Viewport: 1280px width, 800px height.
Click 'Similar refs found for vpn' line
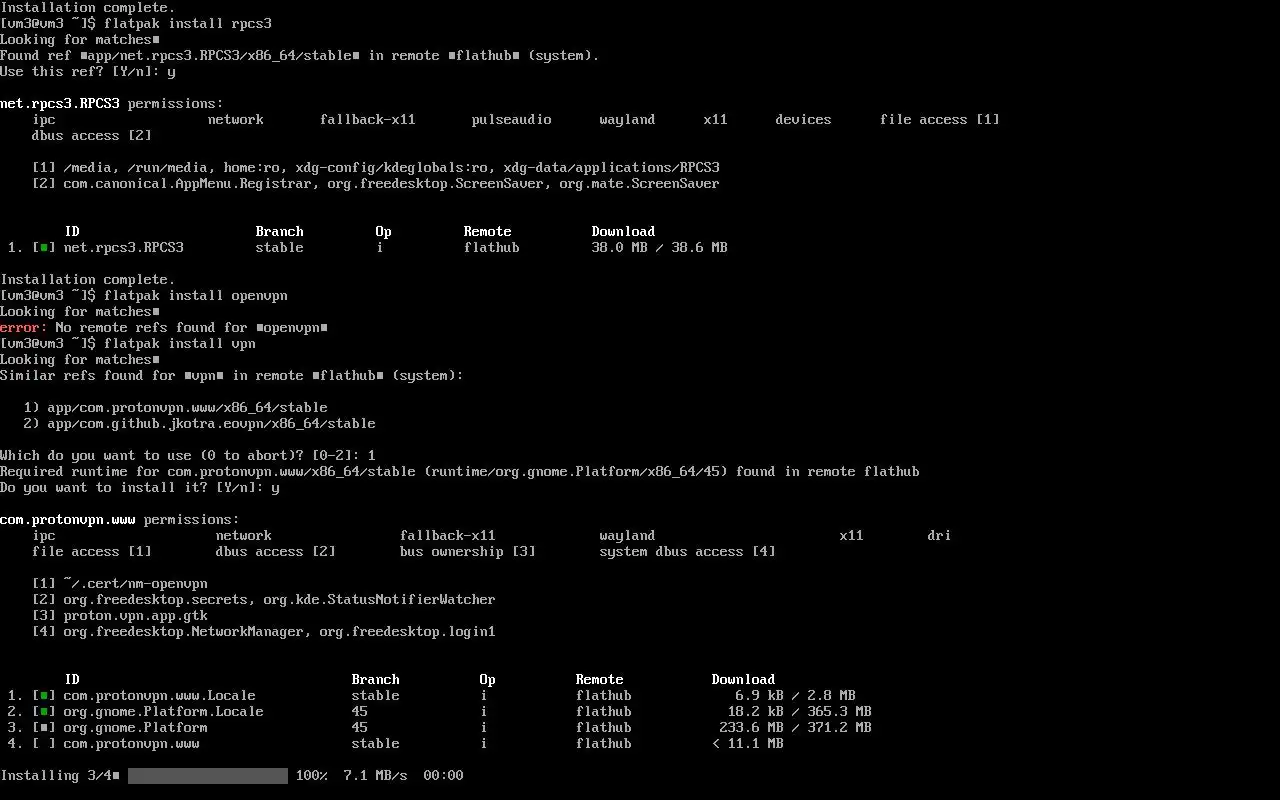point(232,376)
